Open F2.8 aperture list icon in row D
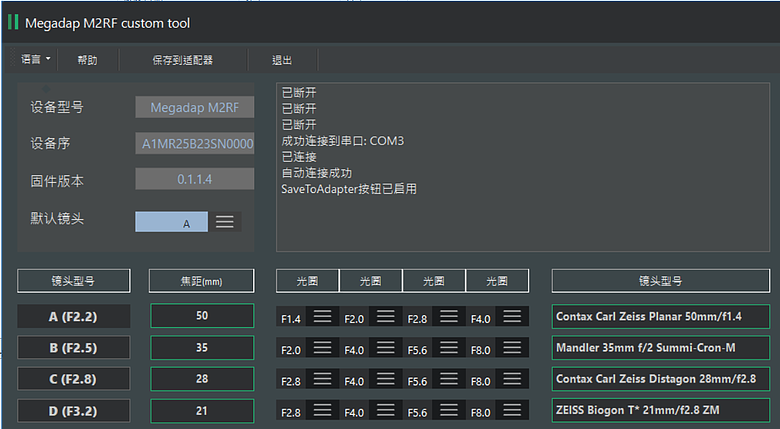The height and width of the screenshot is (429, 780). coord(322,411)
